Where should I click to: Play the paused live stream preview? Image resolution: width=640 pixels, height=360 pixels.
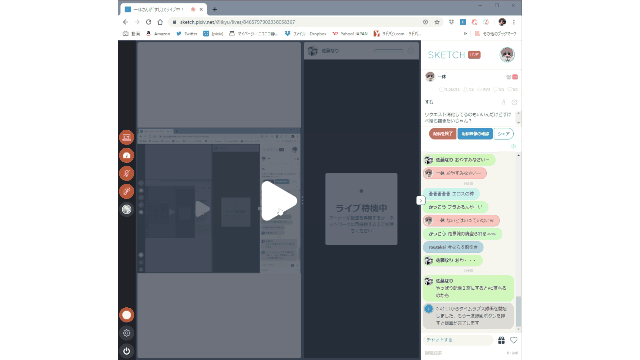[279, 201]
